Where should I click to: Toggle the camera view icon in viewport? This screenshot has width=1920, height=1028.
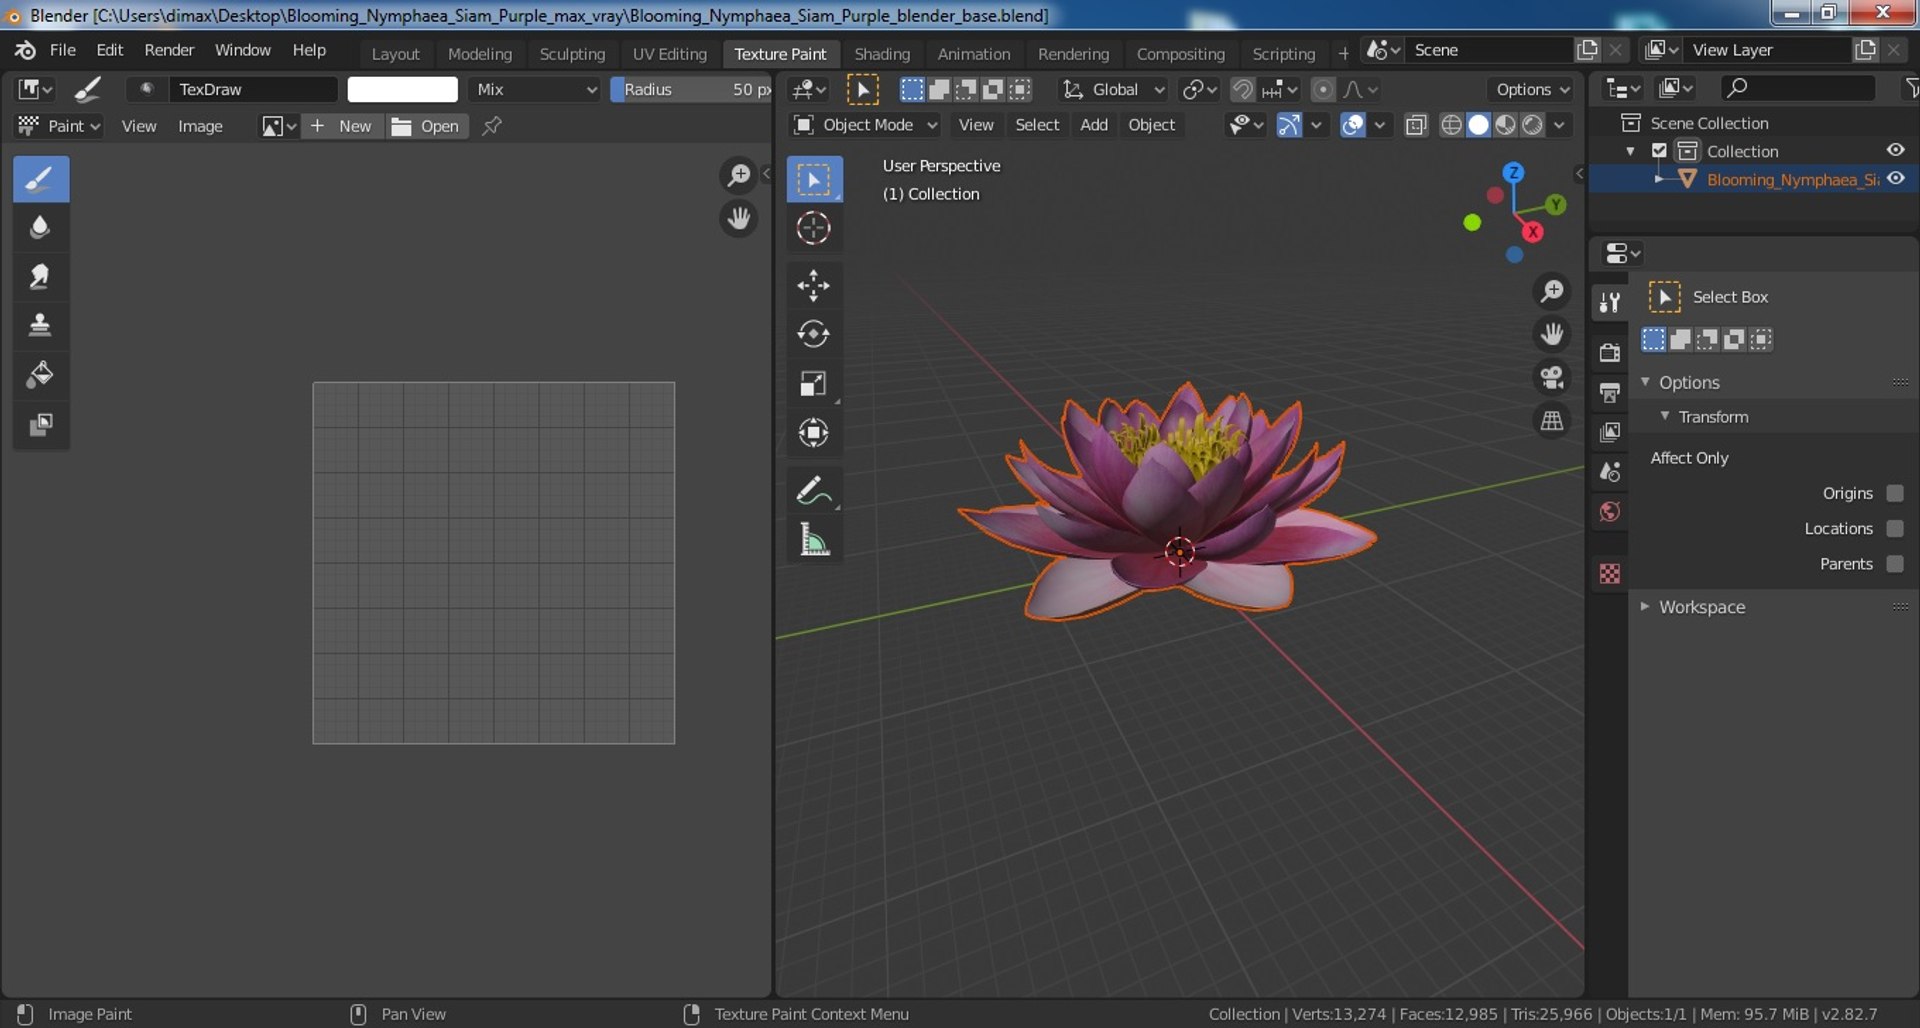1552,377
